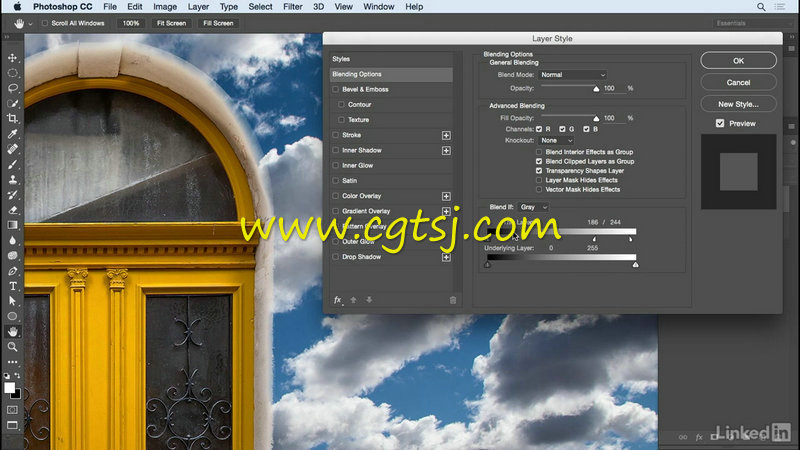Enable the Texture checkbox
The height and width of the screenshot is (450, 800).
point(341,120)
